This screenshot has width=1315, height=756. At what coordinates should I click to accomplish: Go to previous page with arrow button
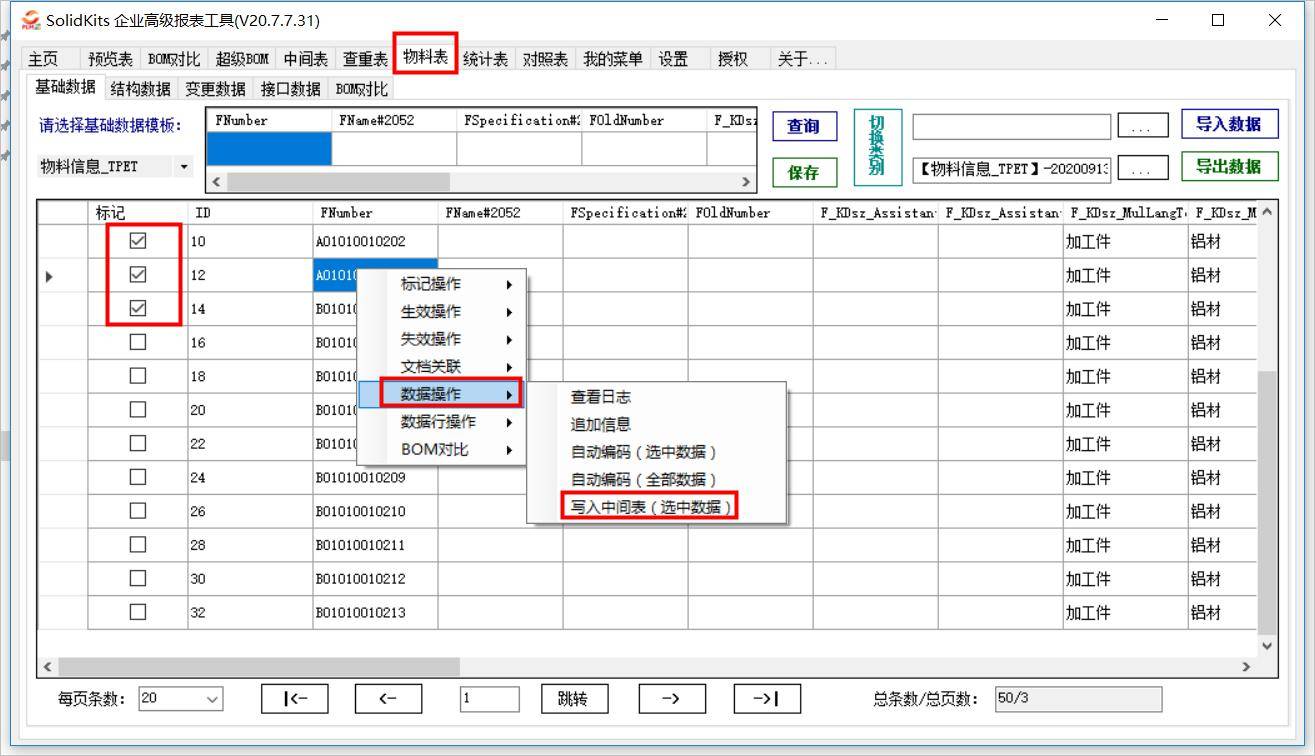coord(389,698)
